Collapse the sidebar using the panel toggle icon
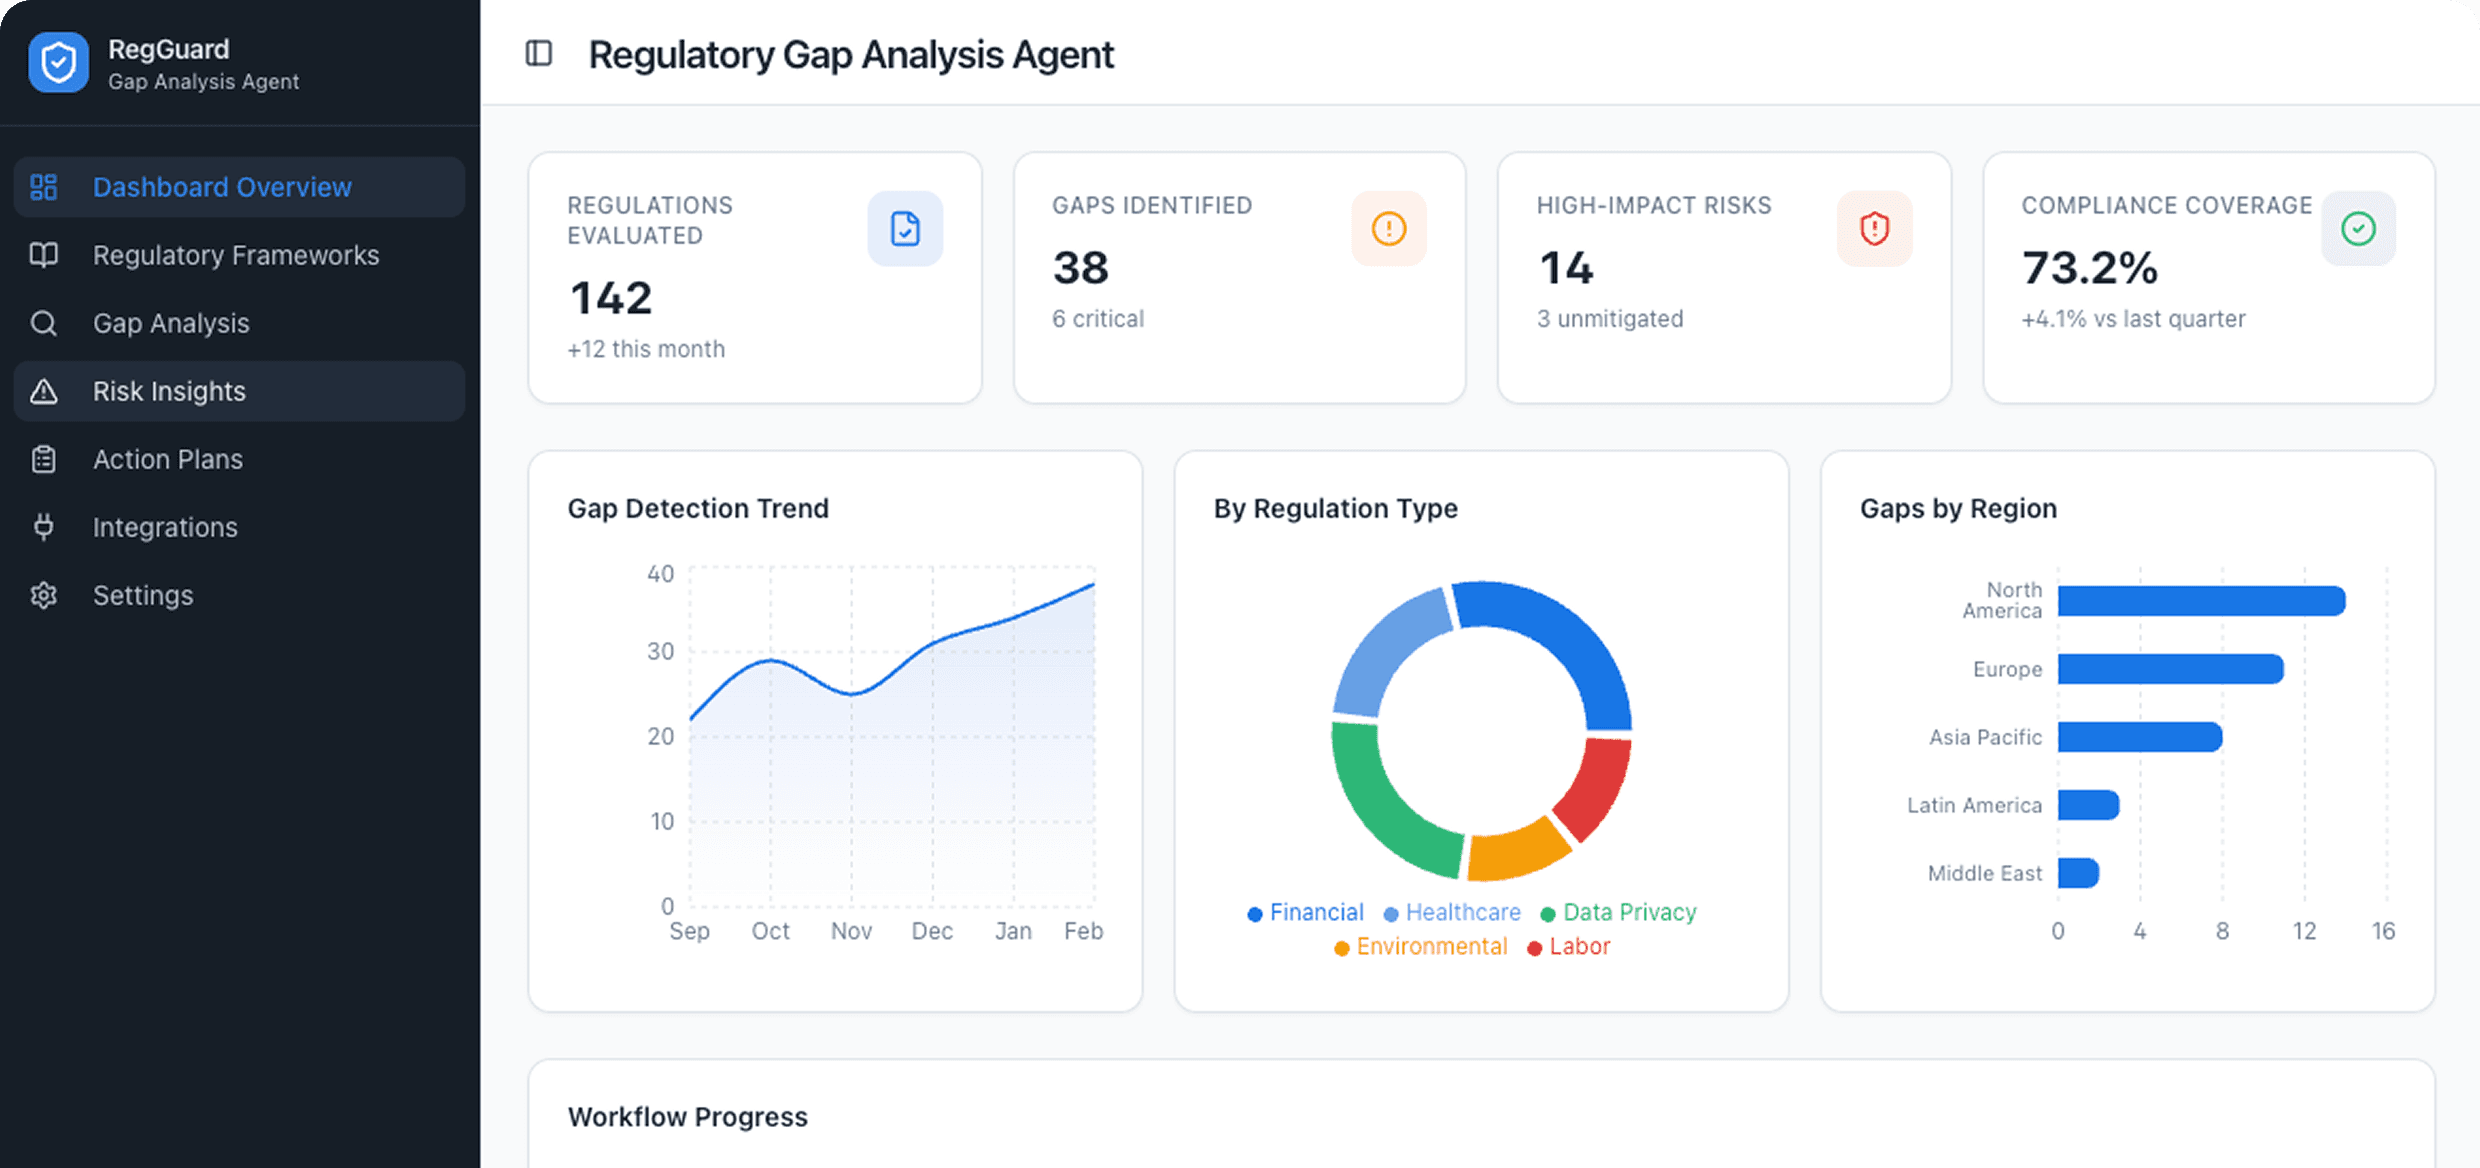This screenshot has width=2480, height=1168. (x=538, y=54)
